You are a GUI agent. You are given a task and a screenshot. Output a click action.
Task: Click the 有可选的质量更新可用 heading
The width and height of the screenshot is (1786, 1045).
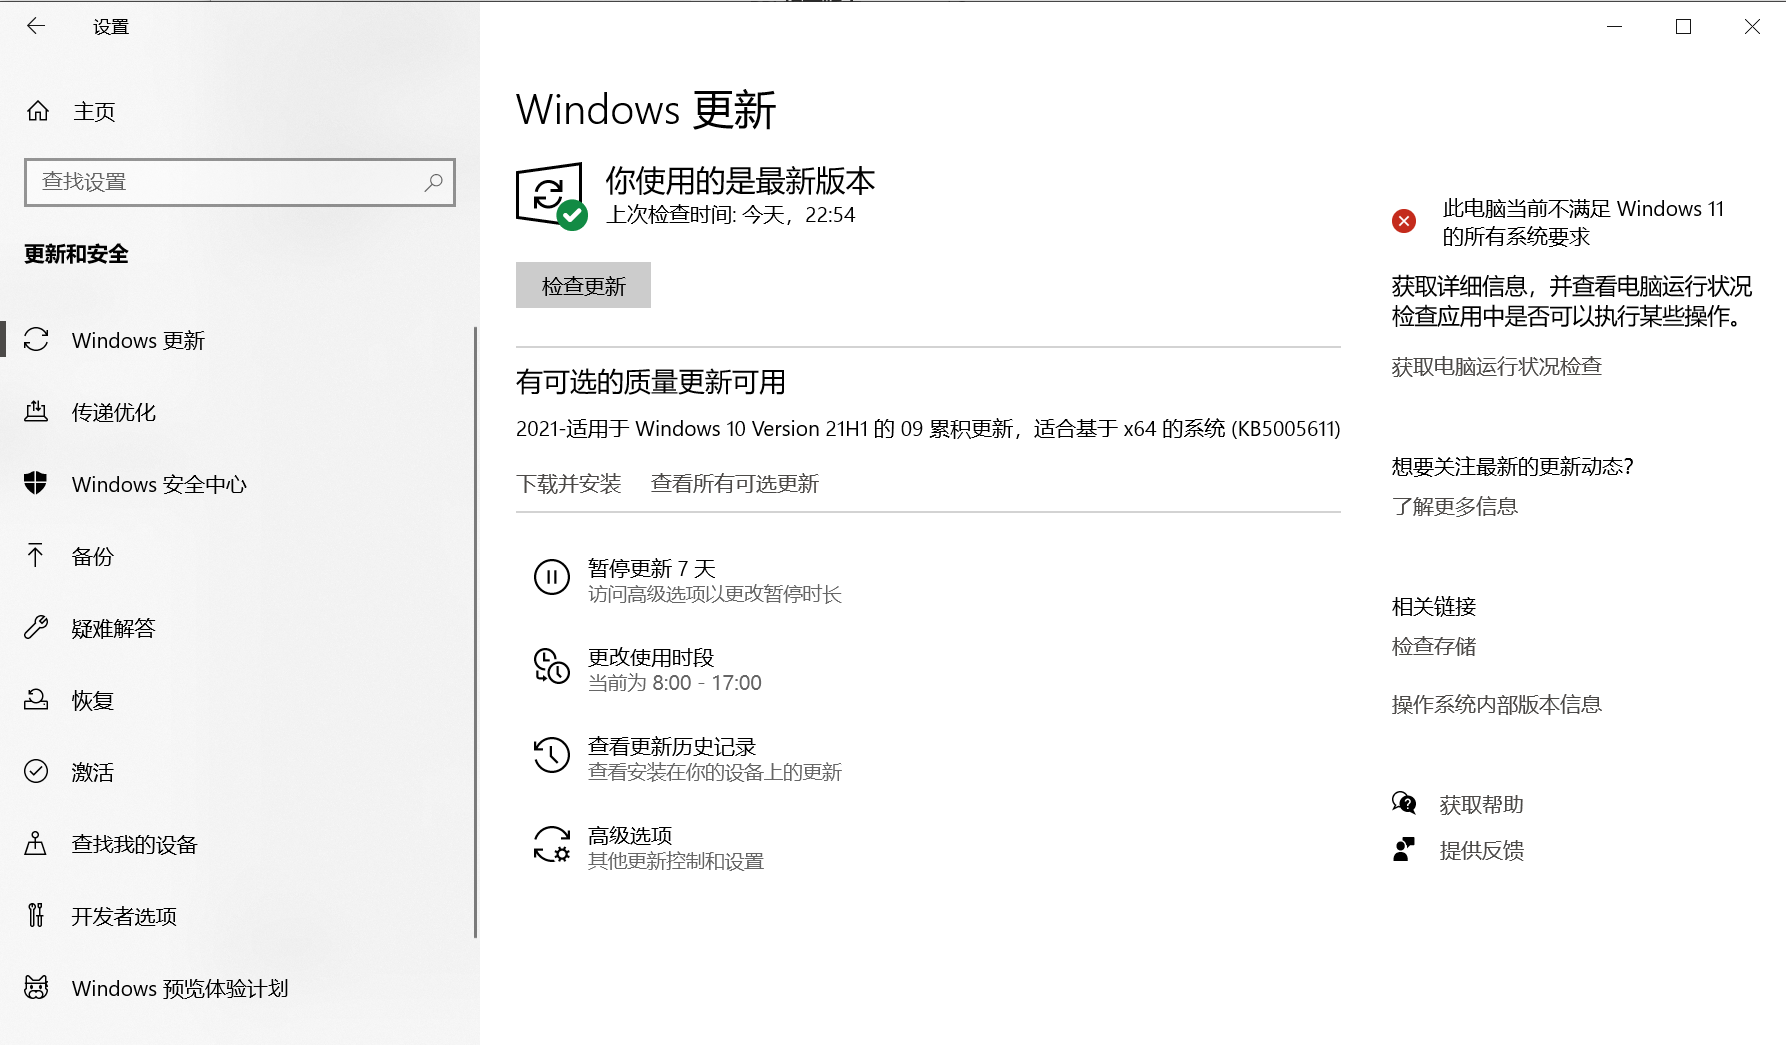point(651,382)
